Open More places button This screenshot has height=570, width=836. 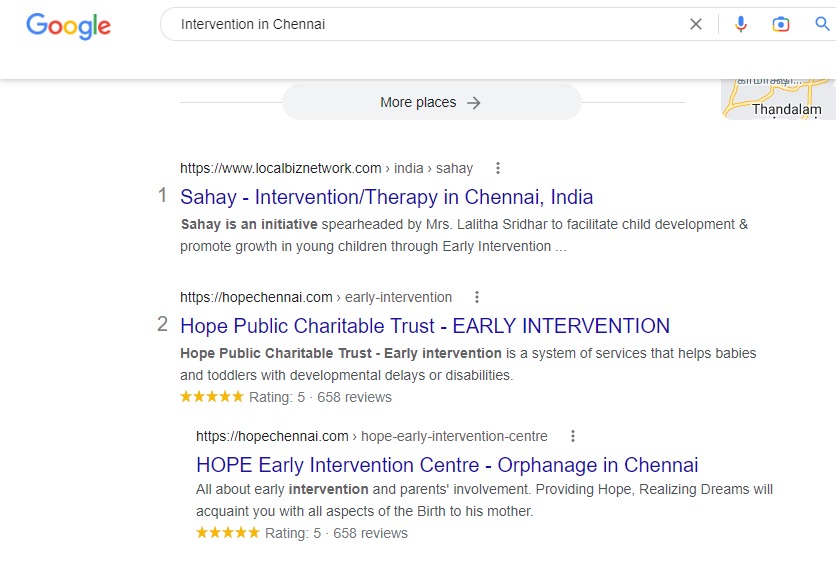[431, 102]
